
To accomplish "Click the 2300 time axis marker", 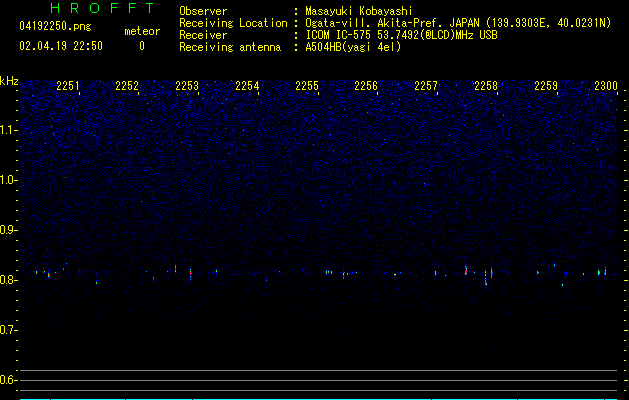I will [606, 86].
